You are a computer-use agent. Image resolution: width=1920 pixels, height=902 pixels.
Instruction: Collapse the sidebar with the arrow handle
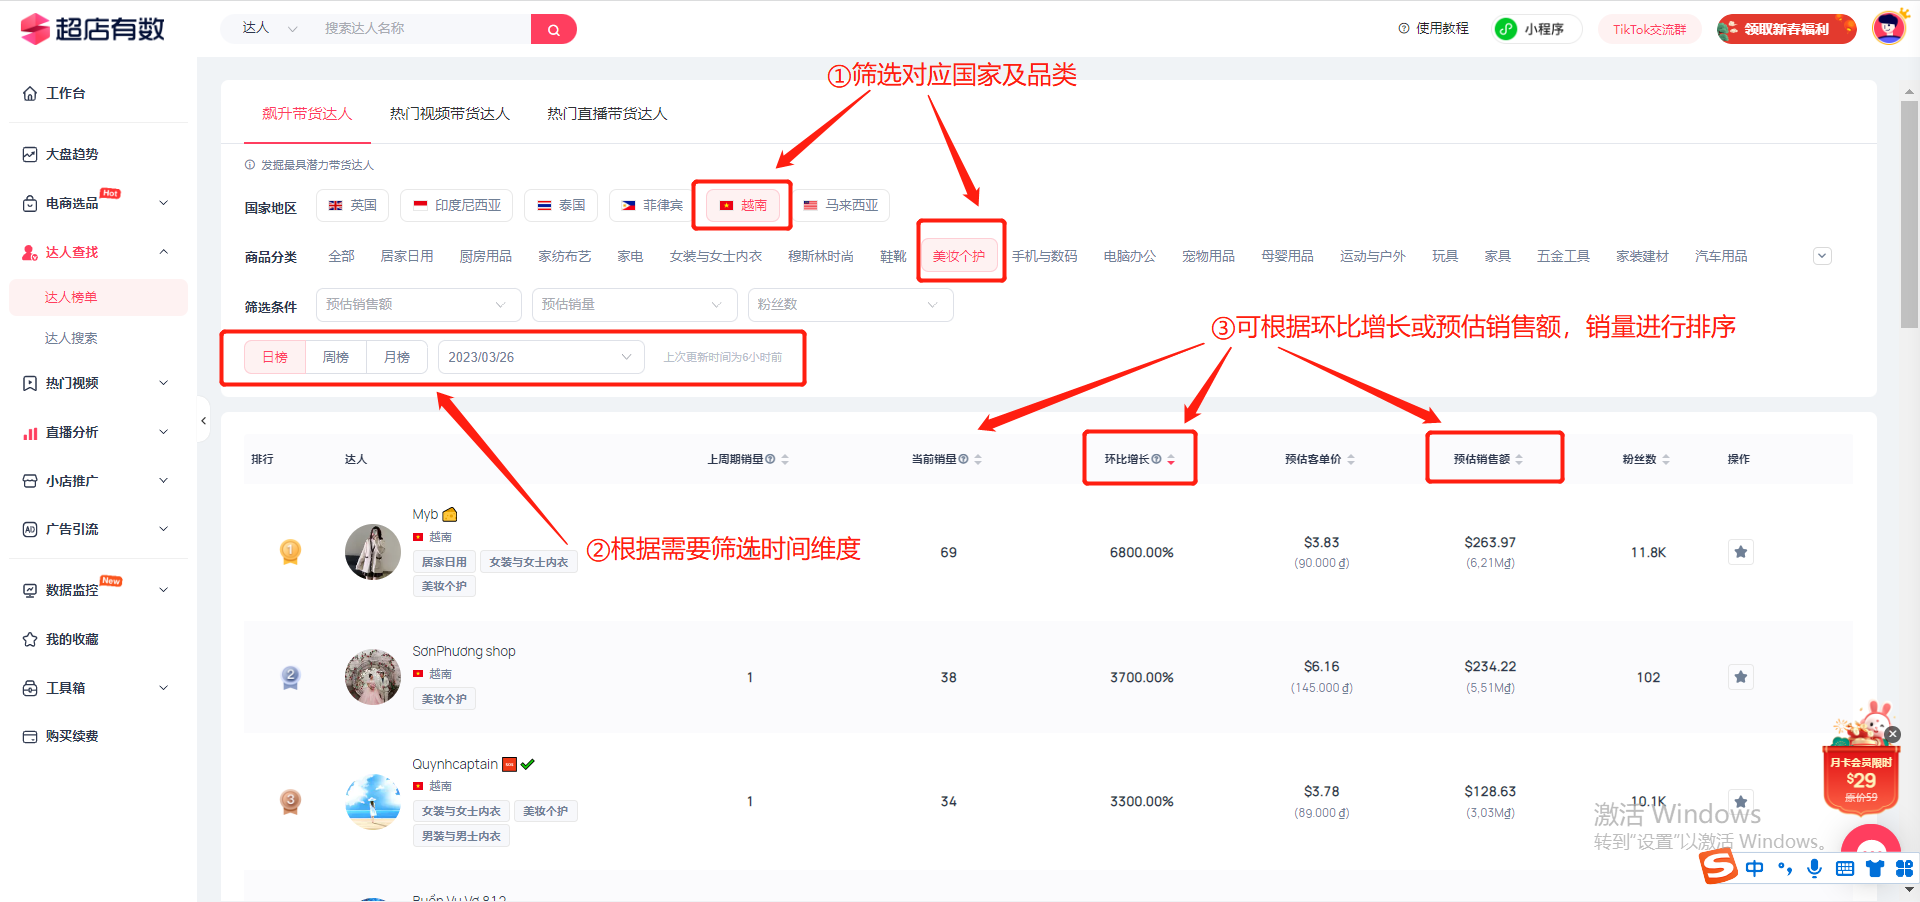[203, 421]
